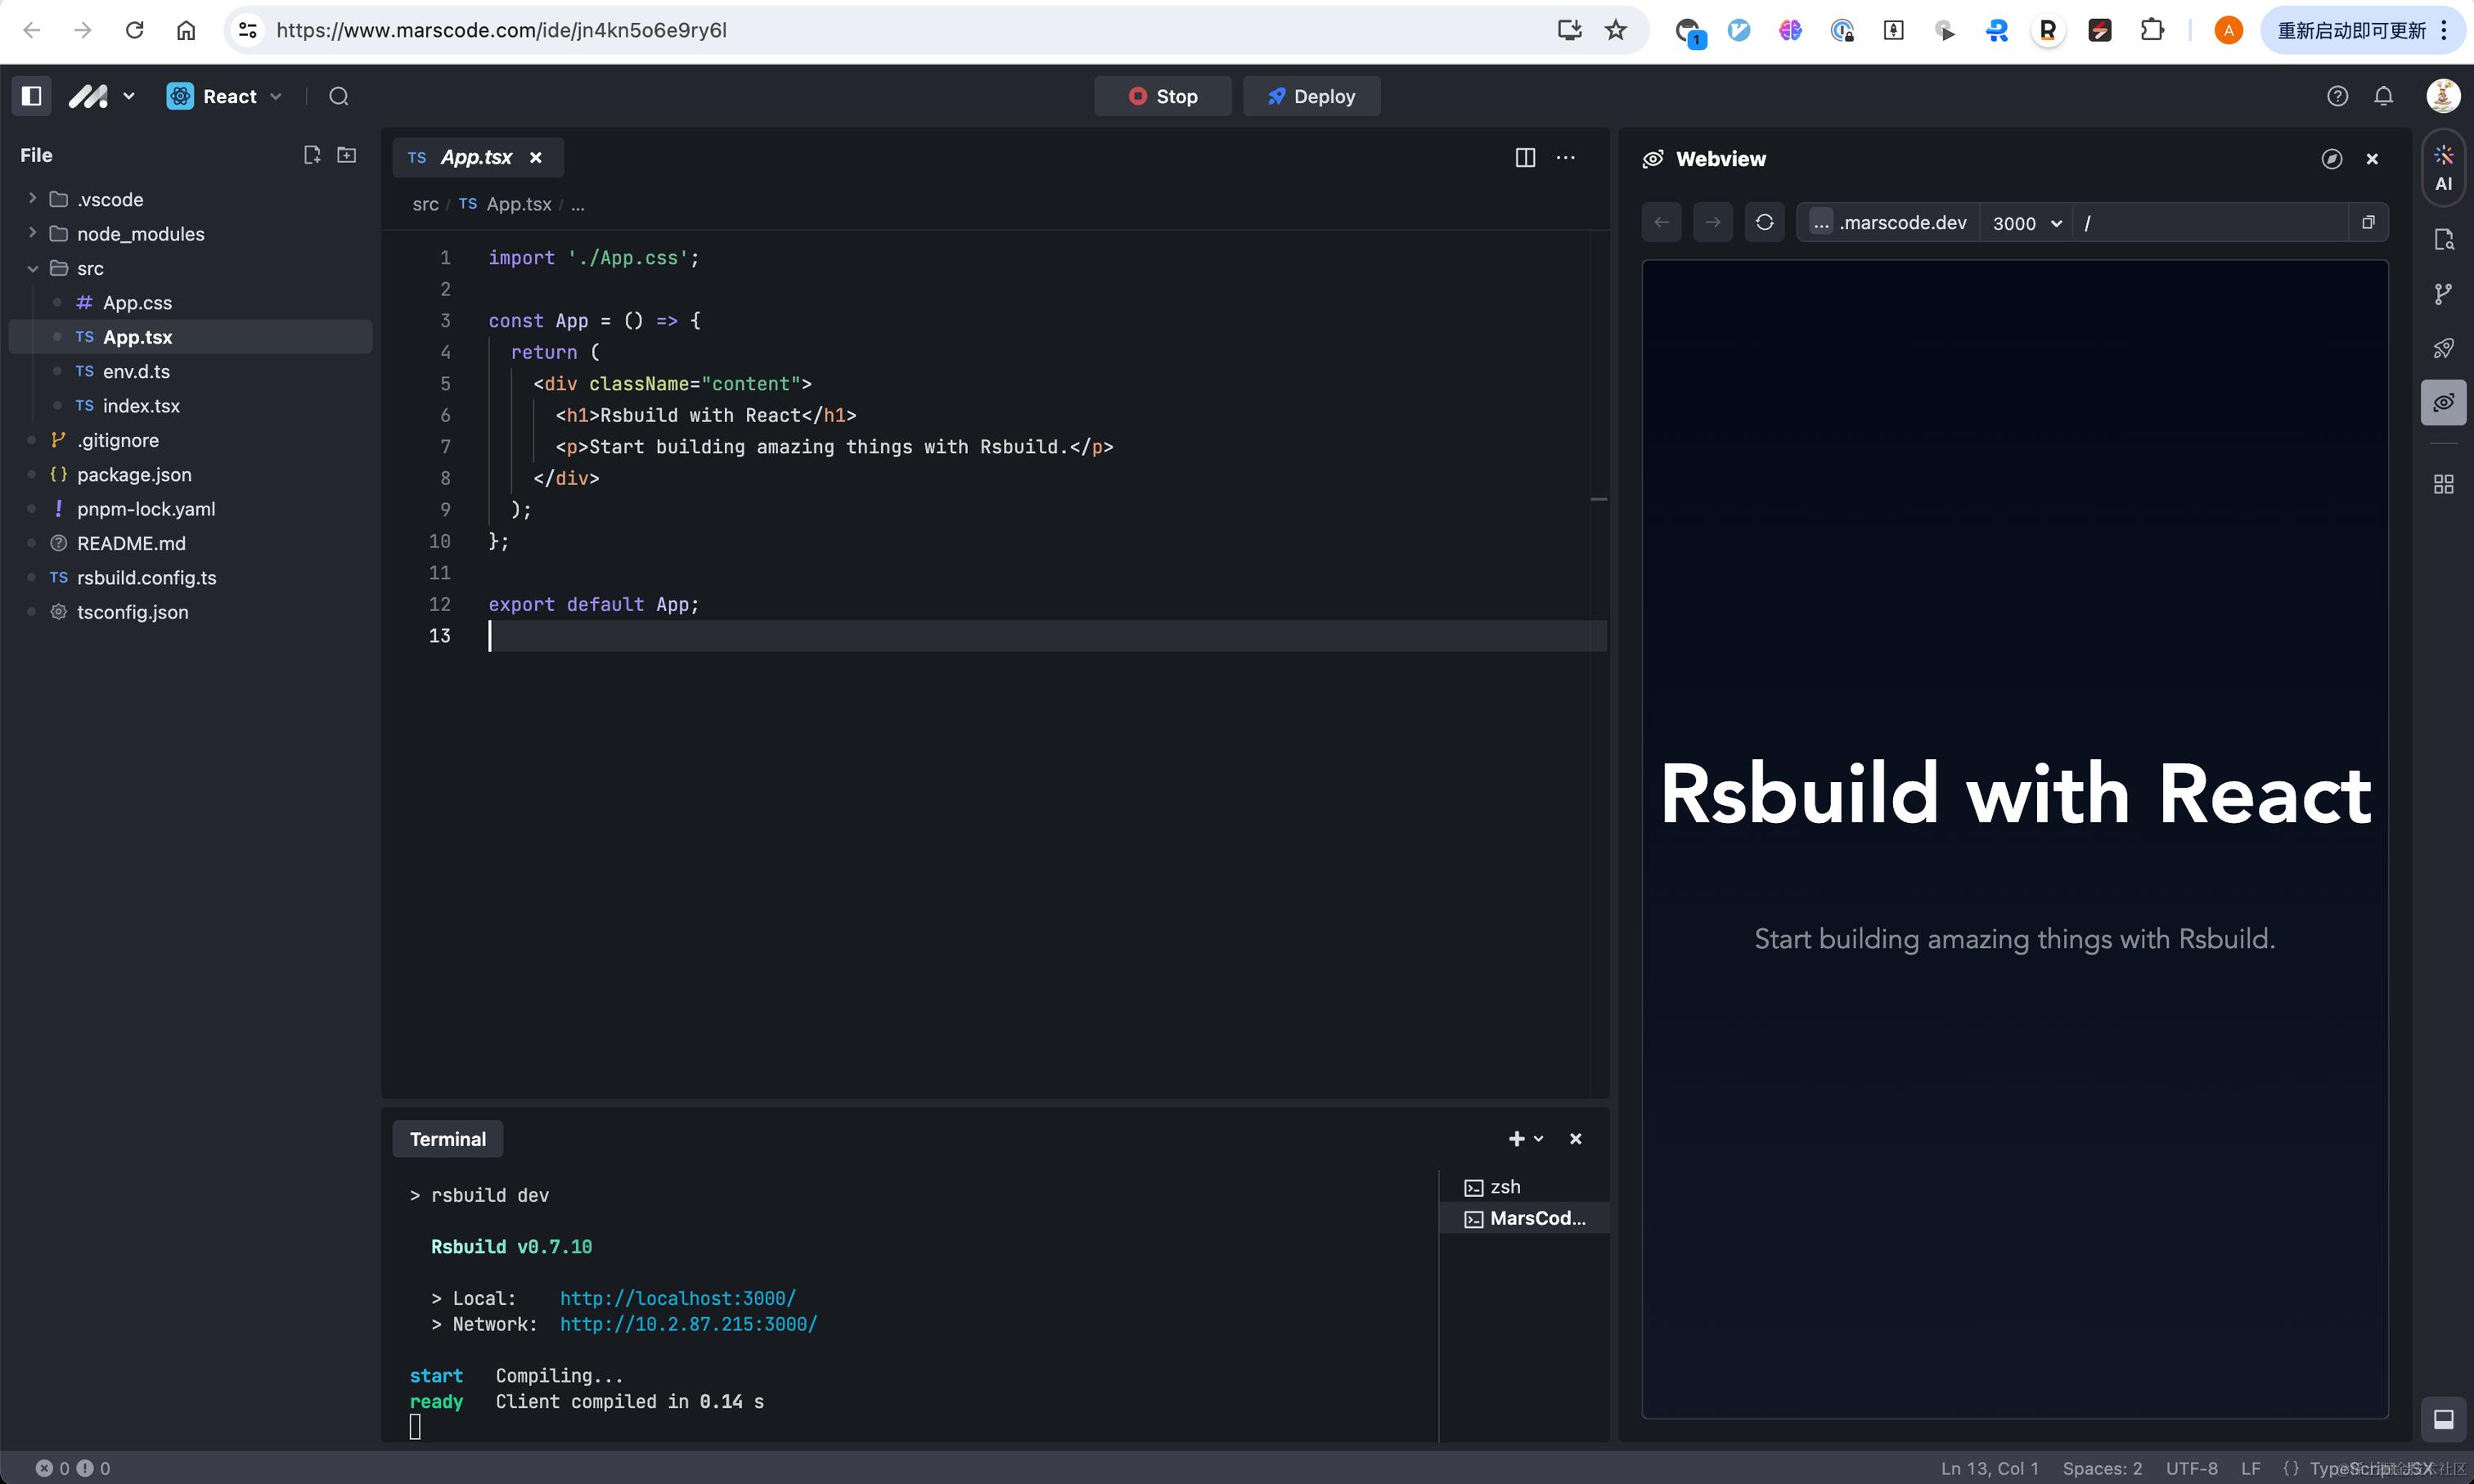This screenshot has width=2474, height=1484.
Task: Click the rocket deploy sidebar icon
Action: 2443,348
